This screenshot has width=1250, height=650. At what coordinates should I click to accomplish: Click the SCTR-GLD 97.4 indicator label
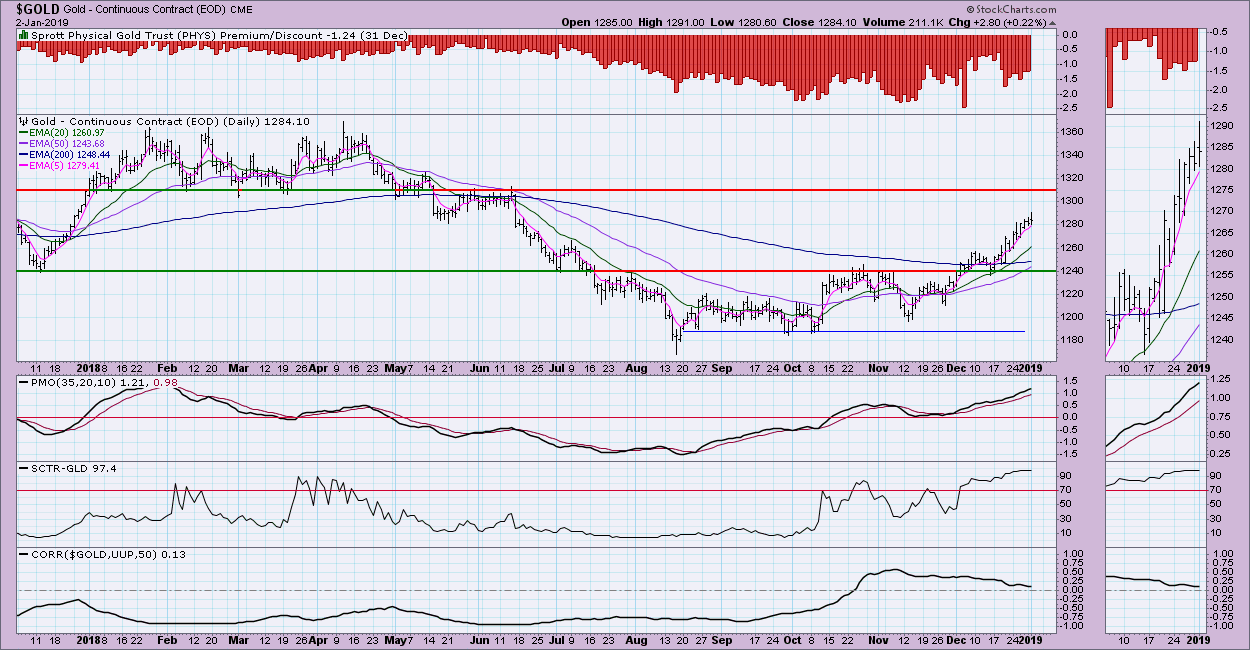62,467
